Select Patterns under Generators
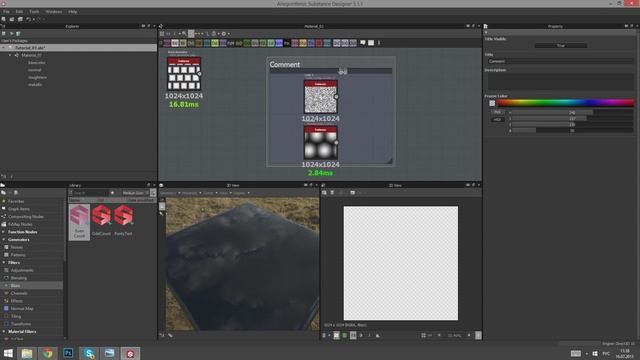Screen dimensions: 640x360 tap(18, 255)
